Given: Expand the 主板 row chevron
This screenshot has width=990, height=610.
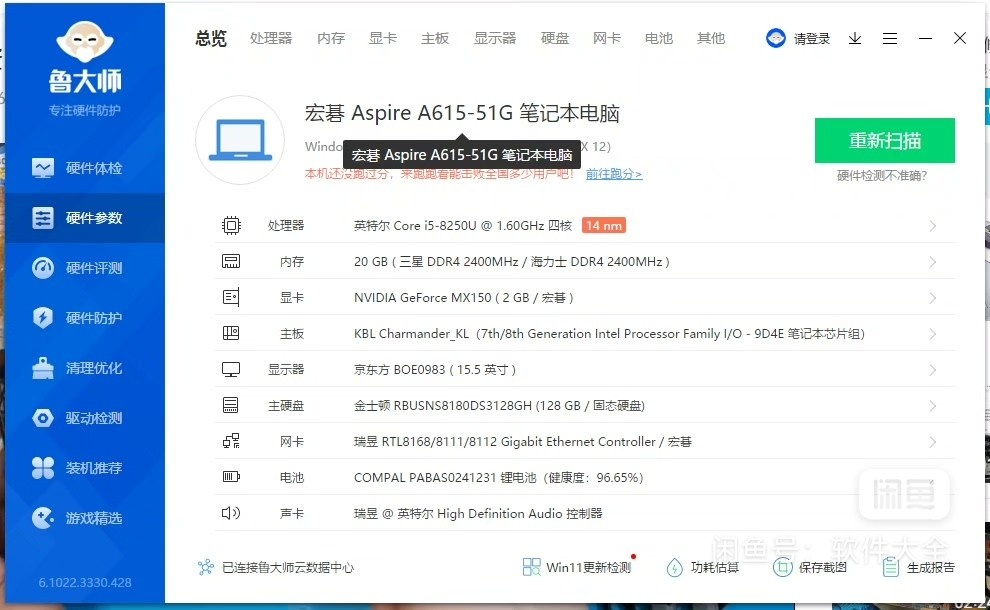Looking at the screenshot, I should coord(933,334).
